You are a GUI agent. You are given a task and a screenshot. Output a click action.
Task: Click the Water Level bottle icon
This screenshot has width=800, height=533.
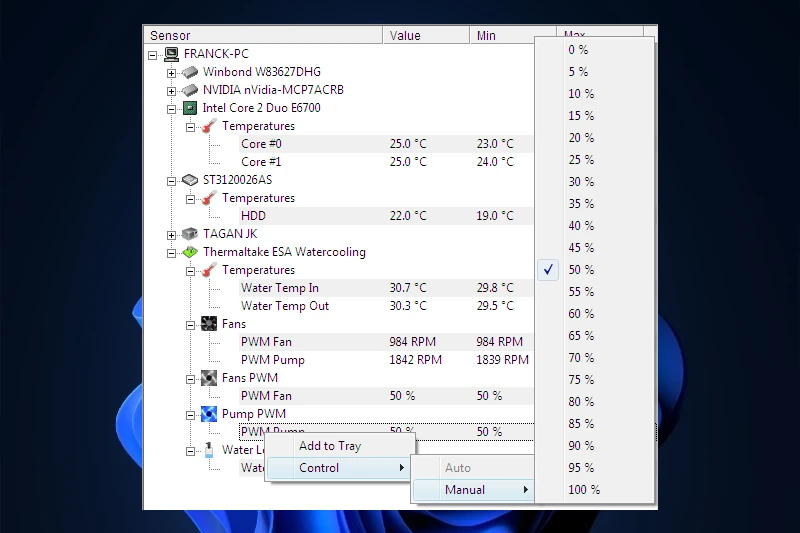pos(209,450)
